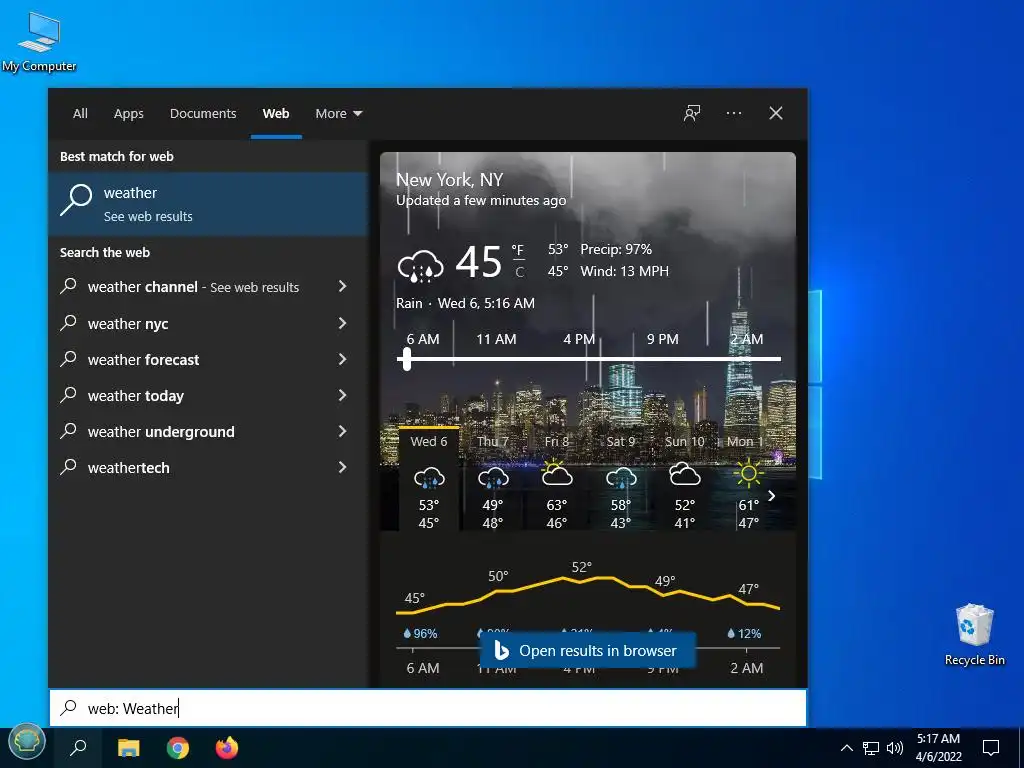Open notification center icon
1024x768 pixels.
991,748
